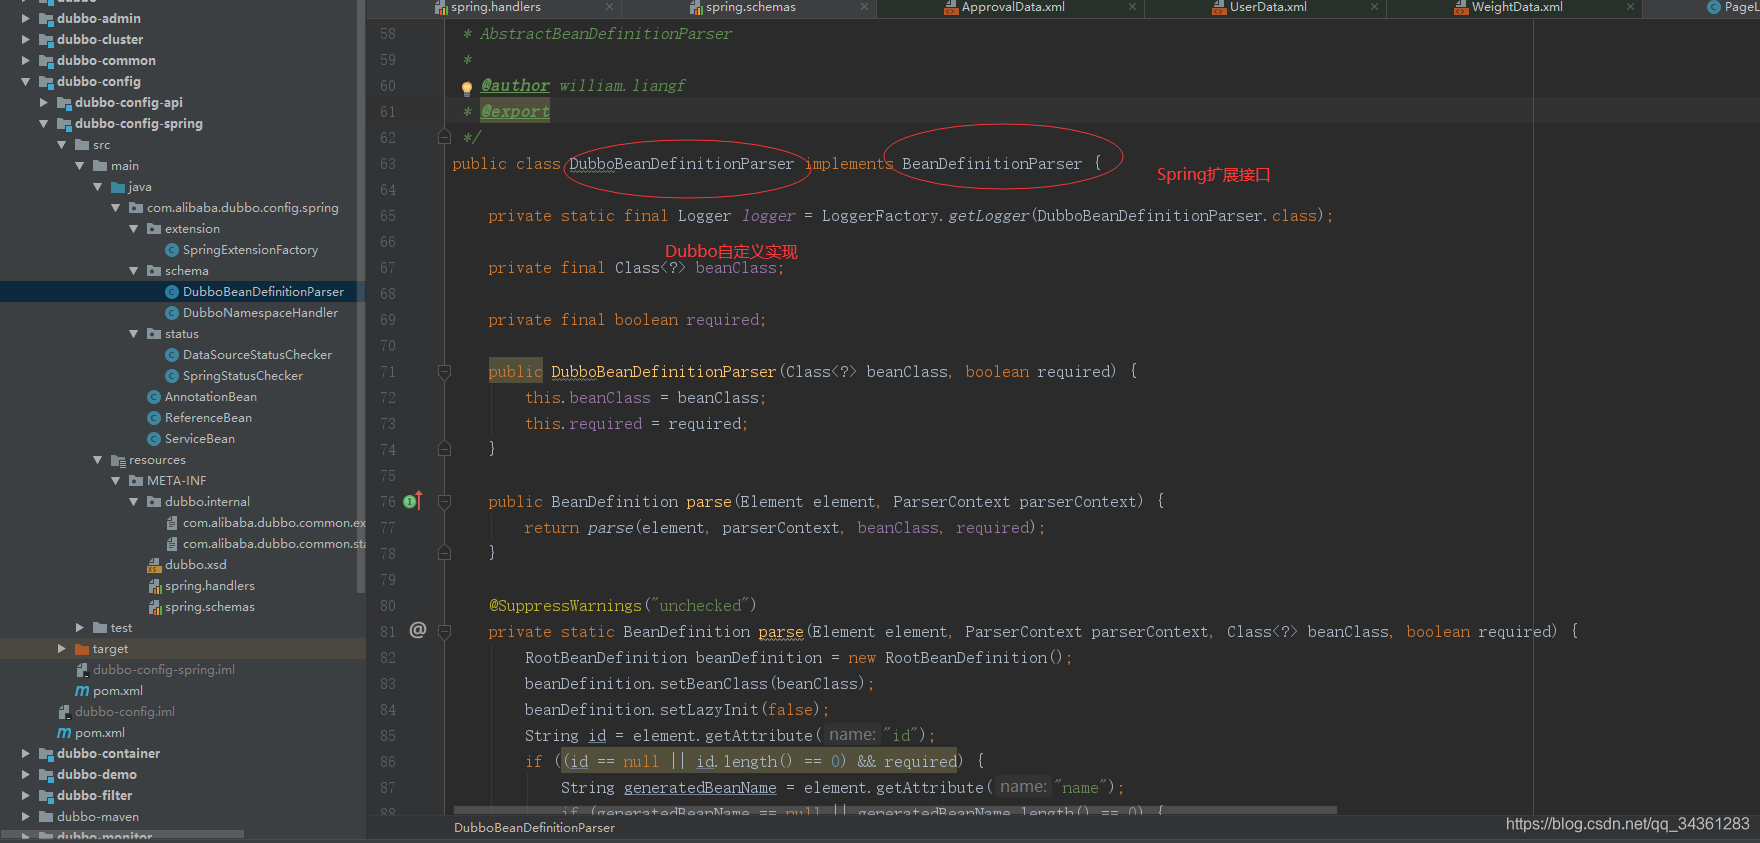Screen dimensions: 1760x843
Task: Click line number 65 in gutter
Action: tap(388, 216)
